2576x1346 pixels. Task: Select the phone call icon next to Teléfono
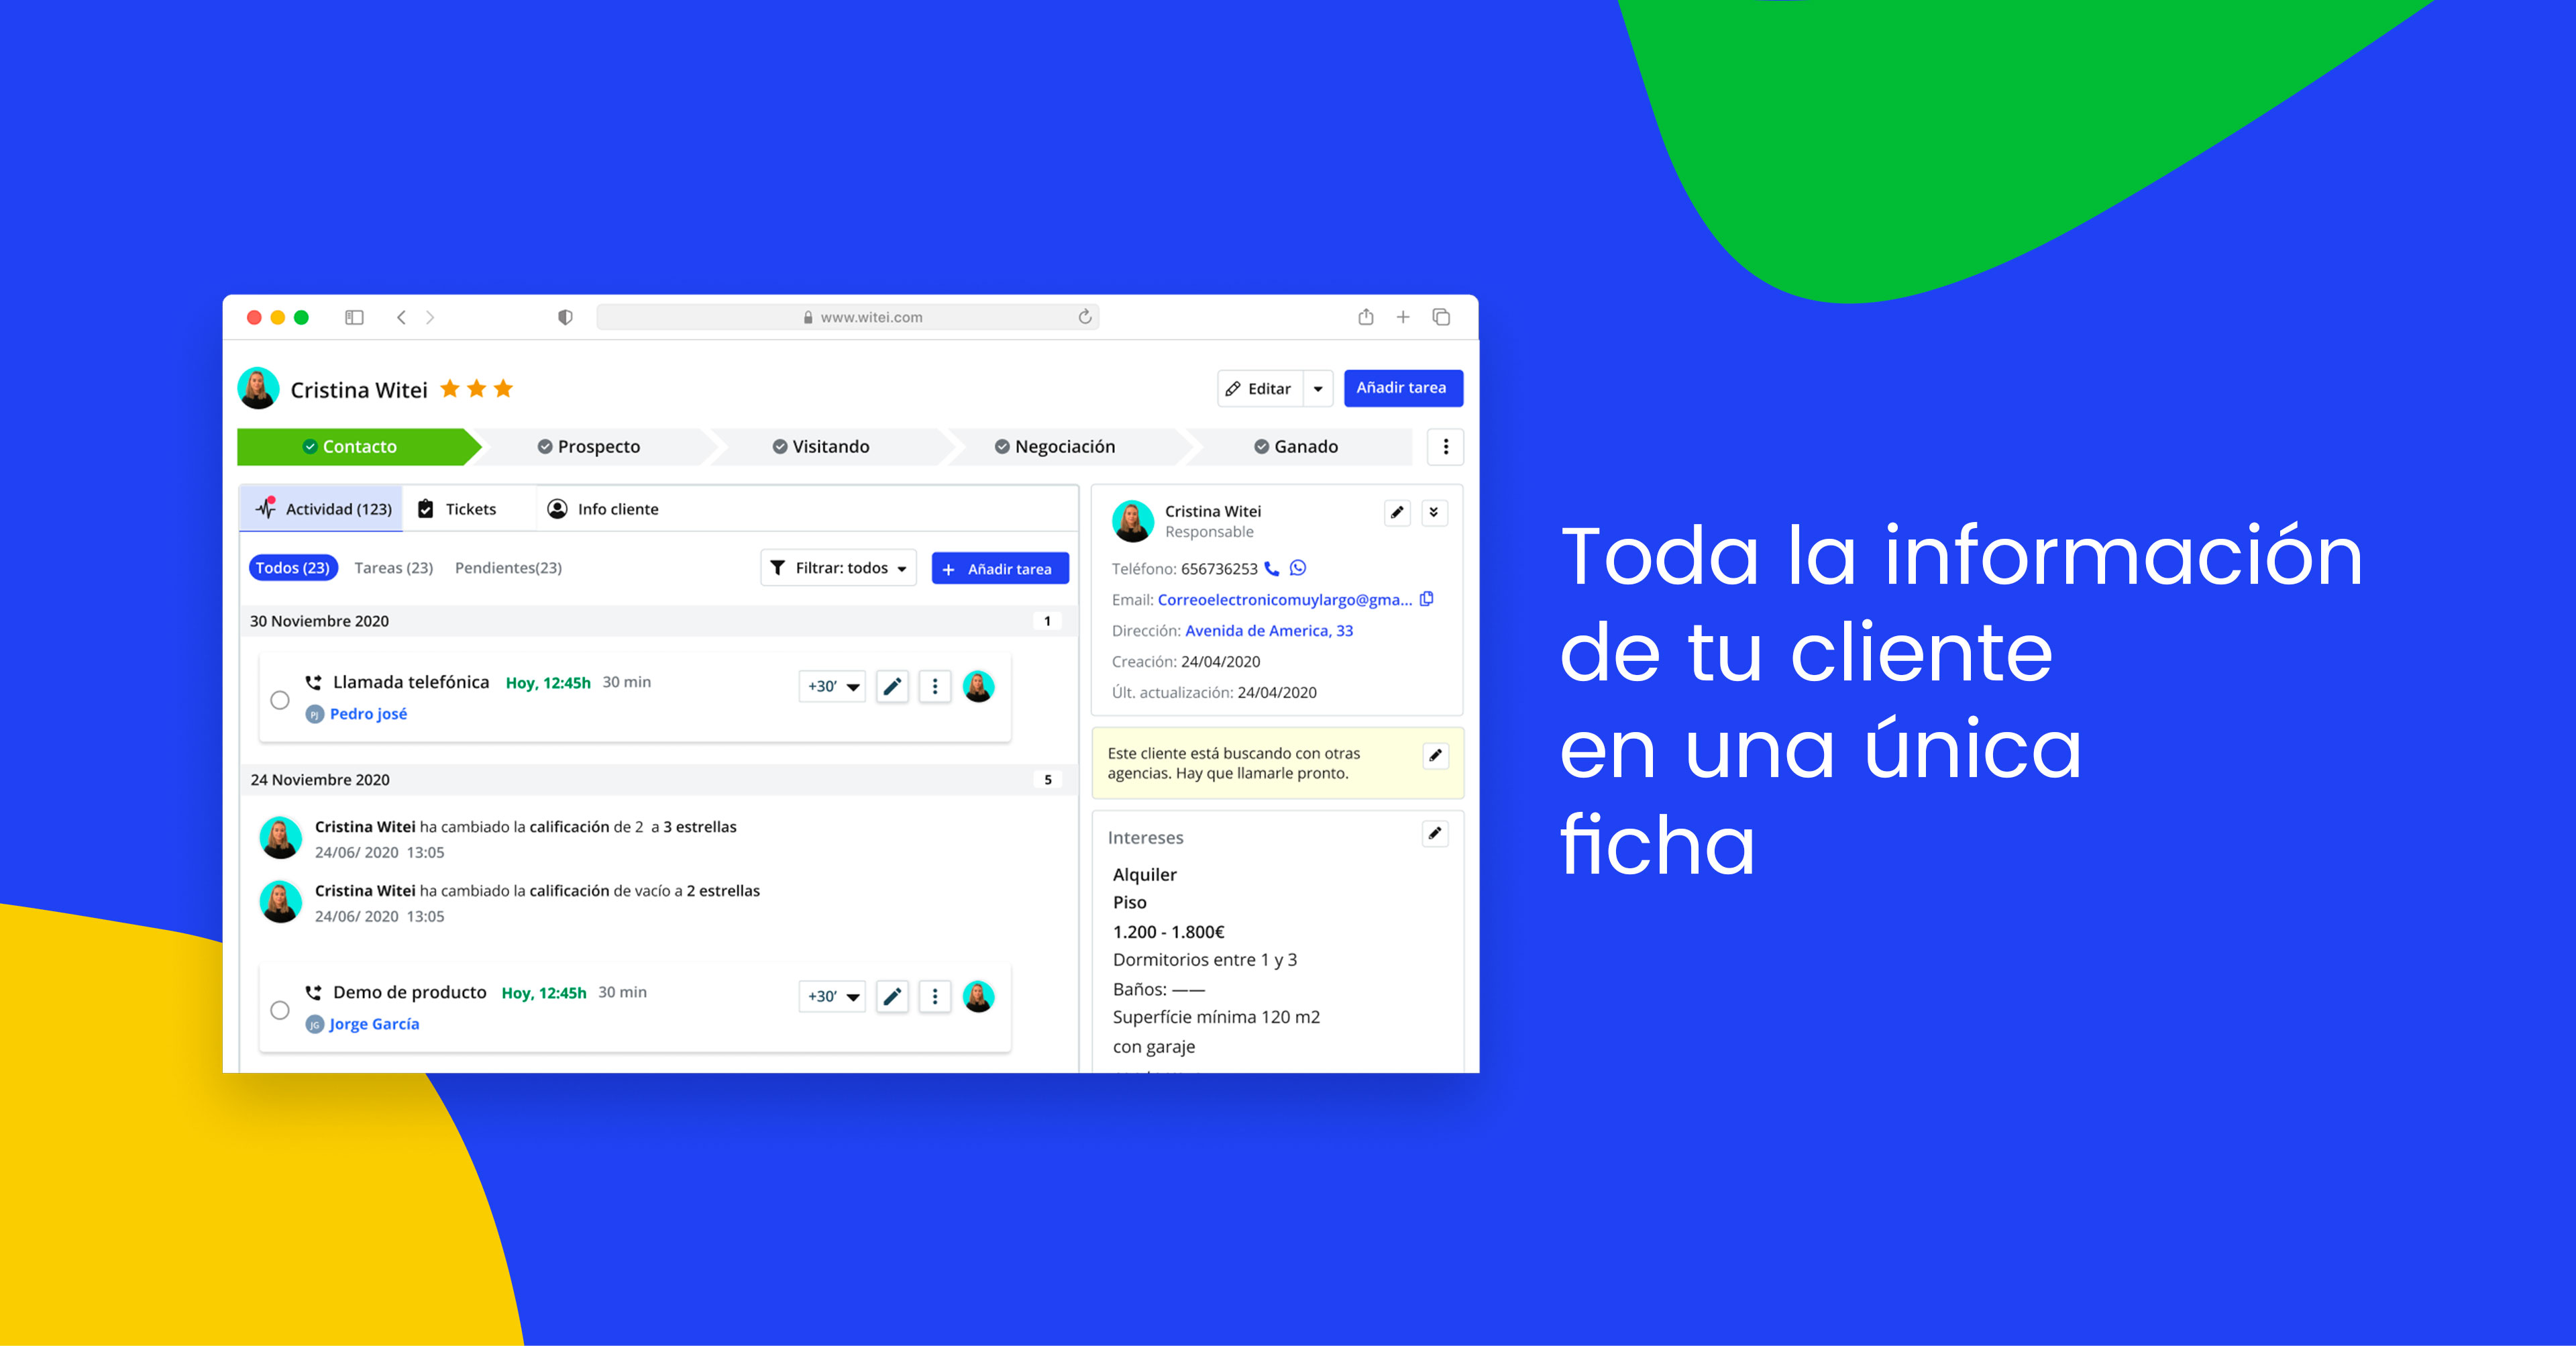coord(1272,568)
